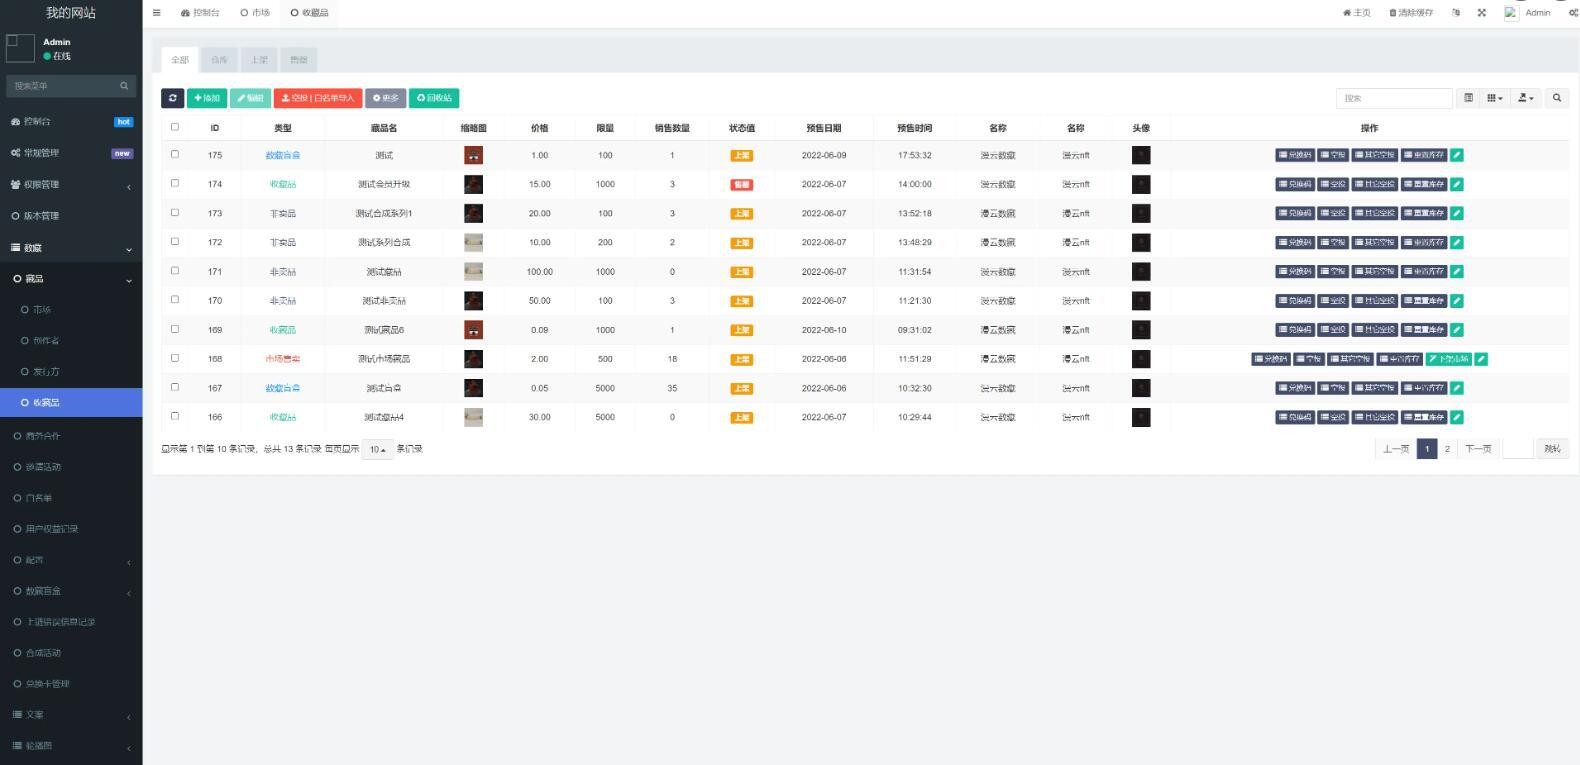The width and height of the screenshot is (1580, 765).
Task: Click the dark refresh icon button
Action: 172,98
